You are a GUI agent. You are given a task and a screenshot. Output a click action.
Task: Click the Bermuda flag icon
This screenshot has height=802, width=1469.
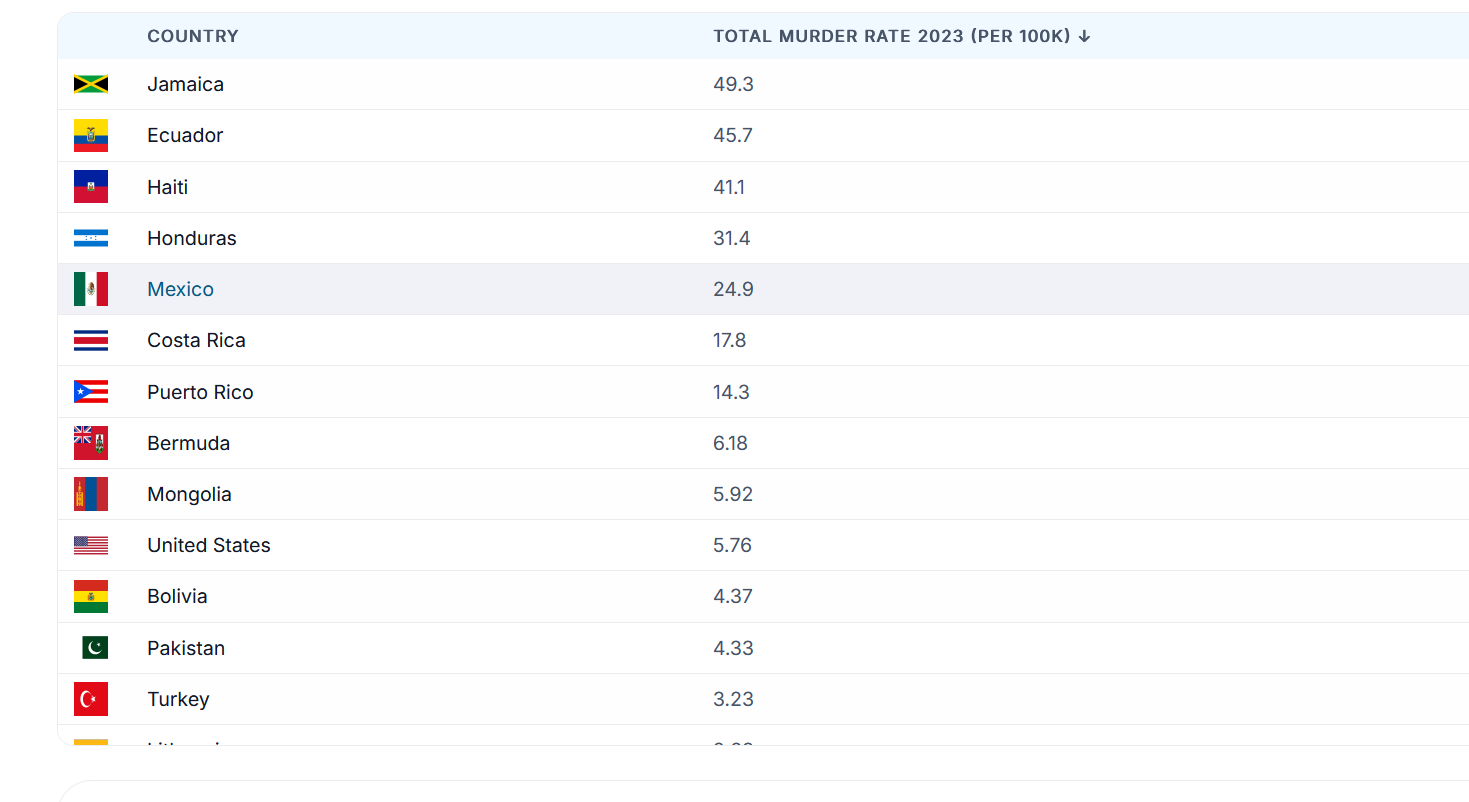point(91,443)
